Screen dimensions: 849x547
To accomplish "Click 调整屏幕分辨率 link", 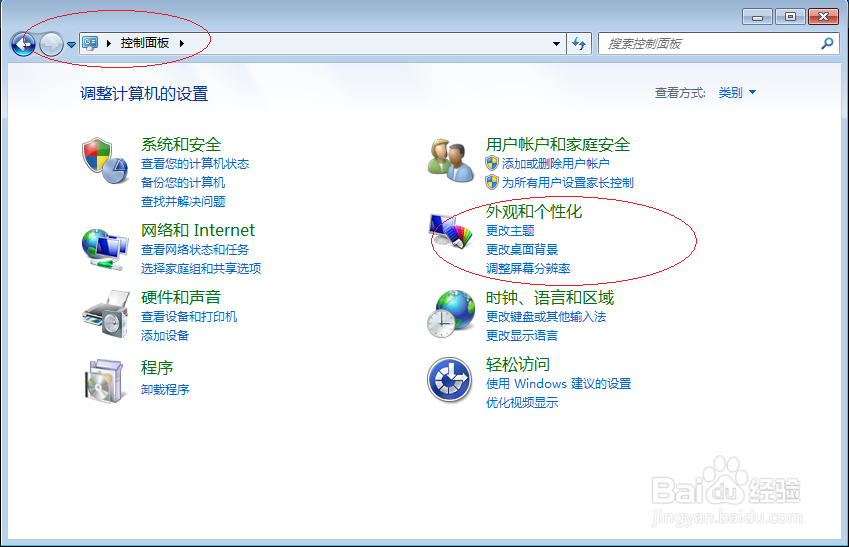I will tap(528, 269).
